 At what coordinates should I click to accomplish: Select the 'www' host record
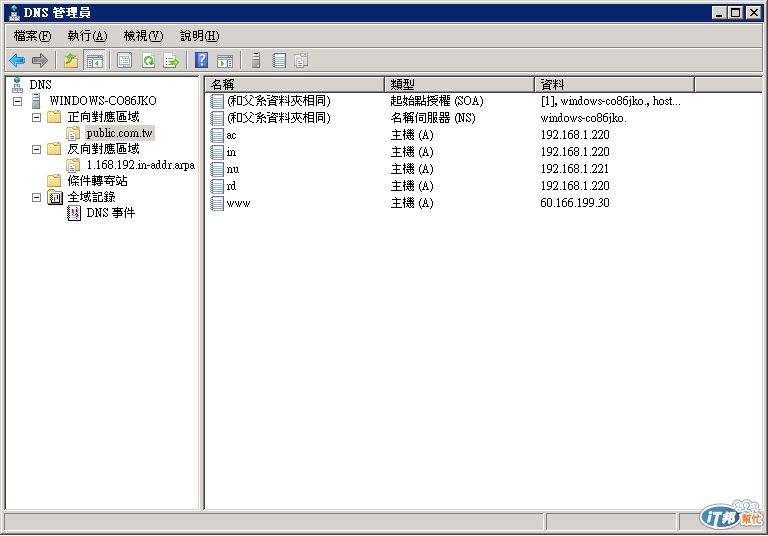238,203
